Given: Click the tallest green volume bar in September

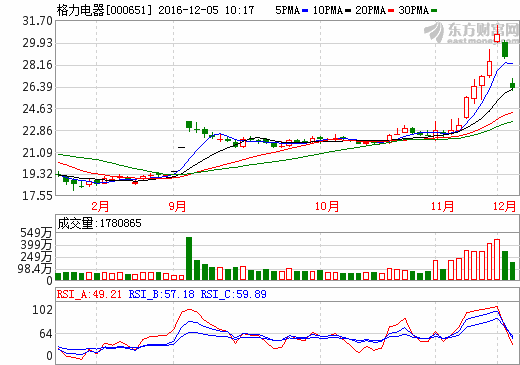Looking at the screenshot, I should (189, 258).
